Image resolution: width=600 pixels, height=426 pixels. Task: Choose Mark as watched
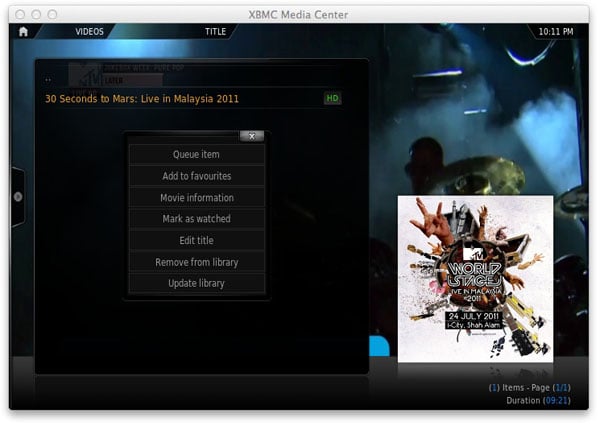point(196,219)
